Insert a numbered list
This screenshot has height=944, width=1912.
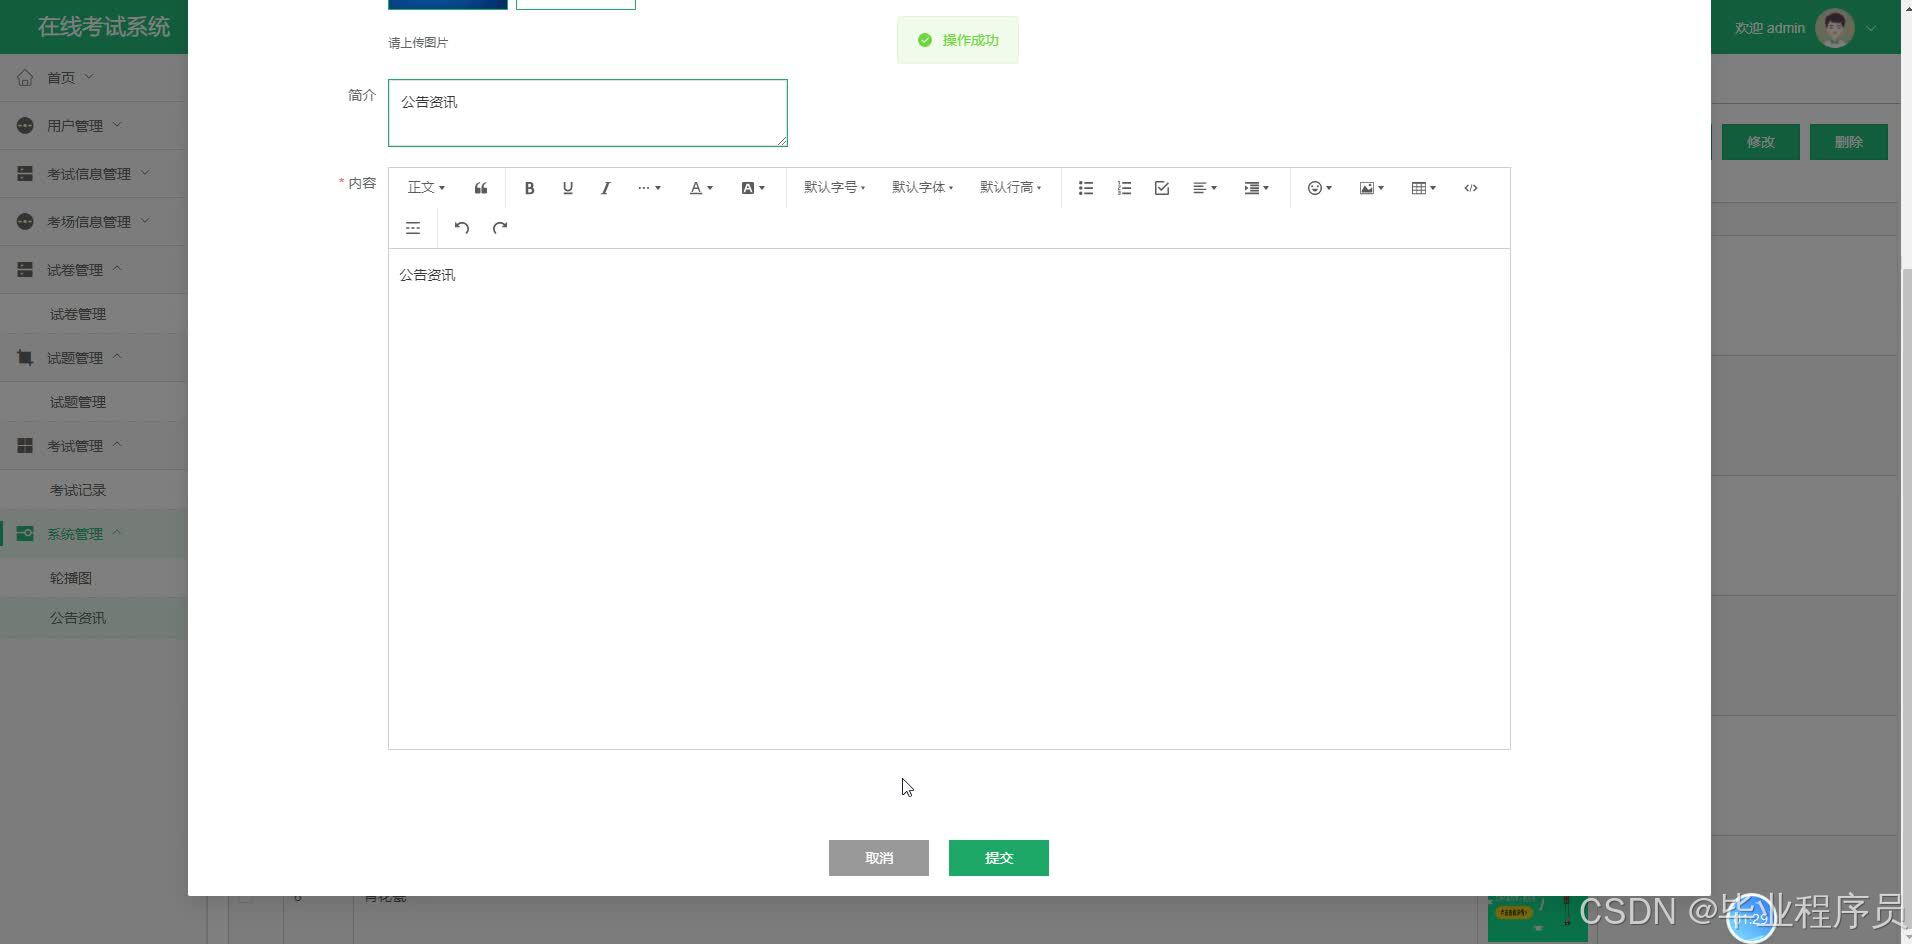tap(1124, 188)
